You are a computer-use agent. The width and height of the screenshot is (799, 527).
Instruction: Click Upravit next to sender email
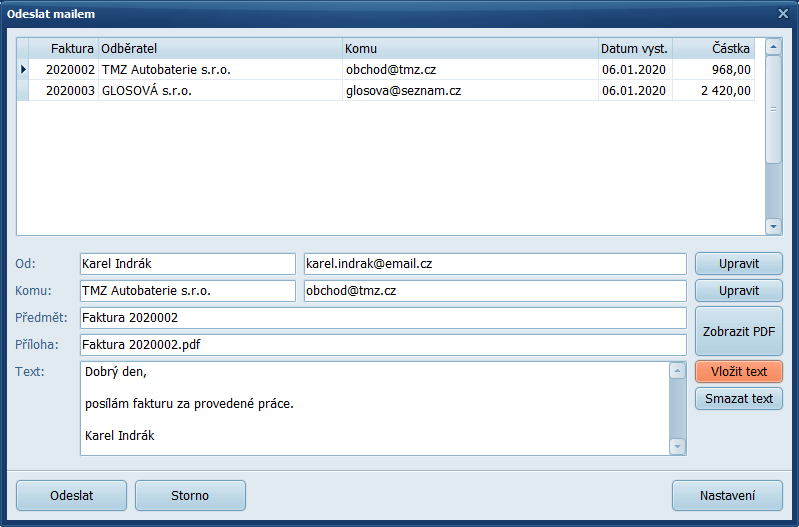coord(739,264)
